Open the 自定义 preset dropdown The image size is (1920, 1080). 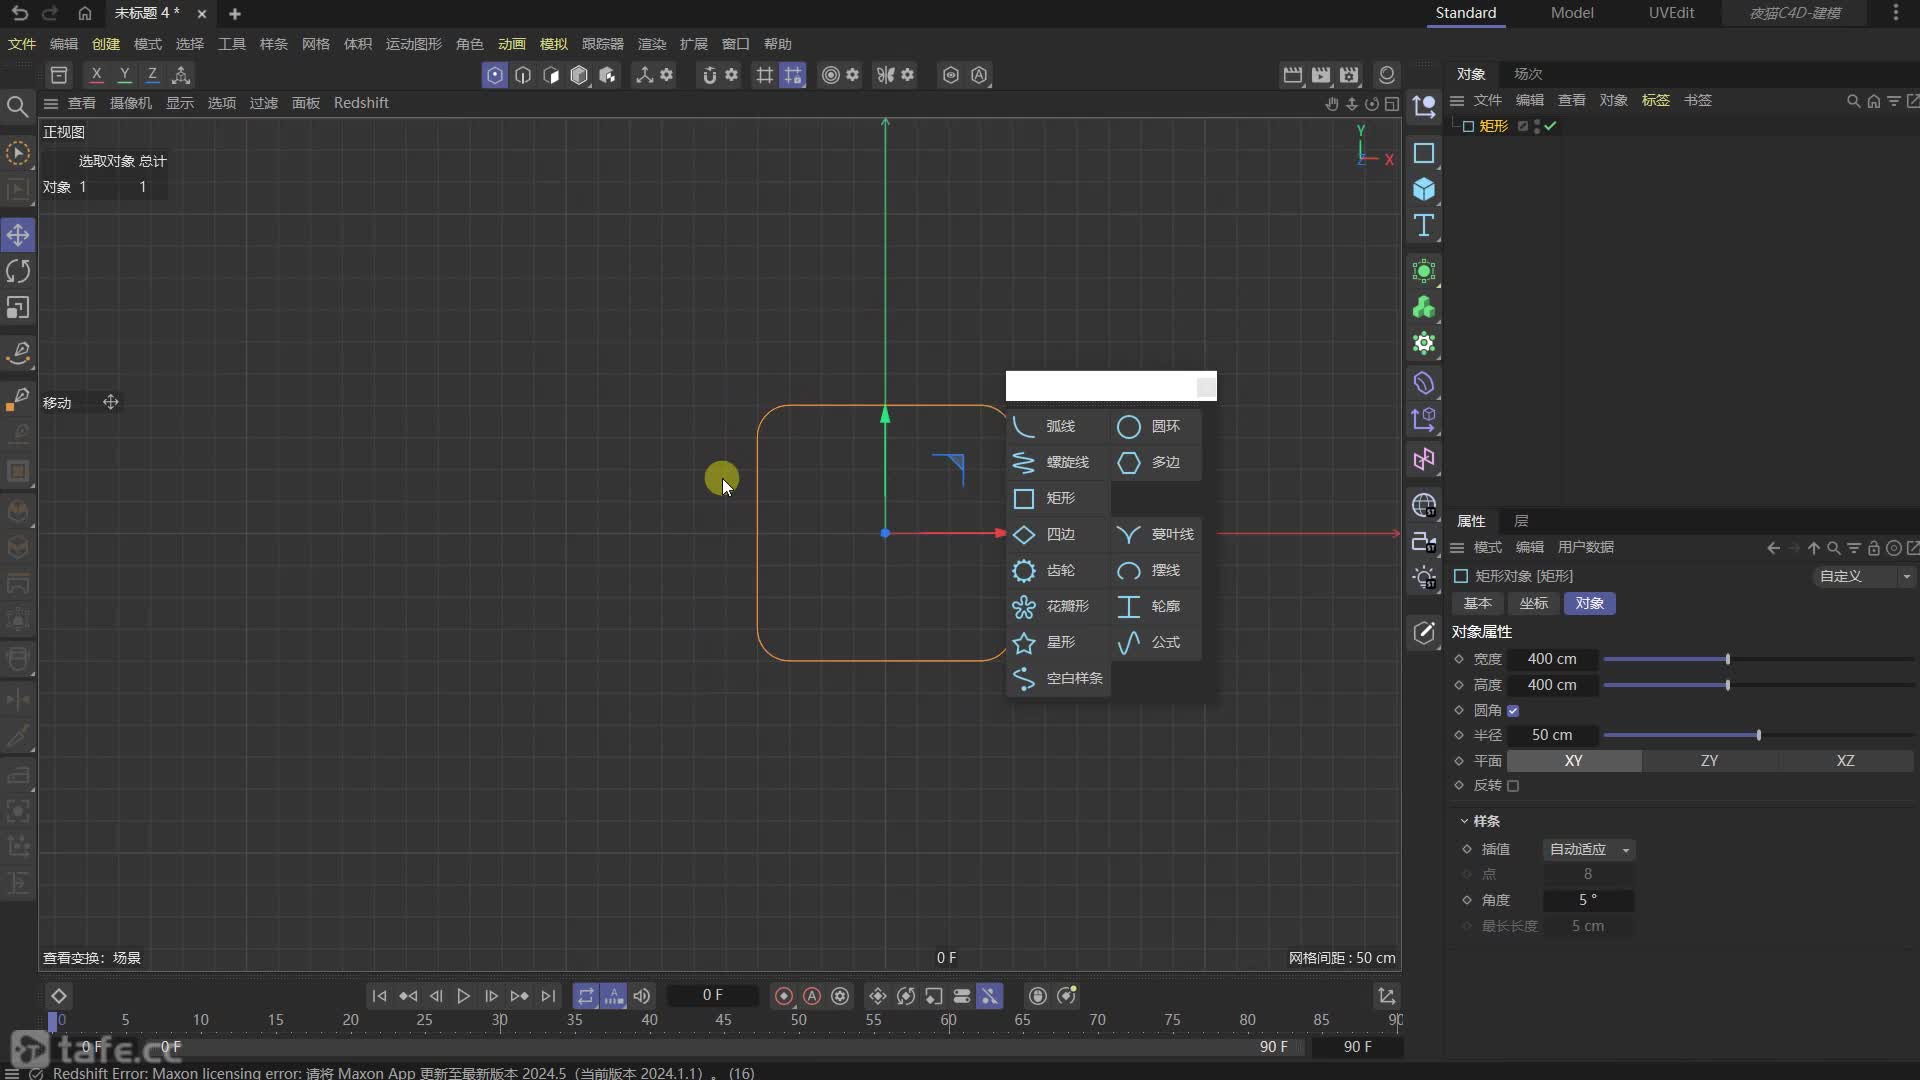point(1863,576)
